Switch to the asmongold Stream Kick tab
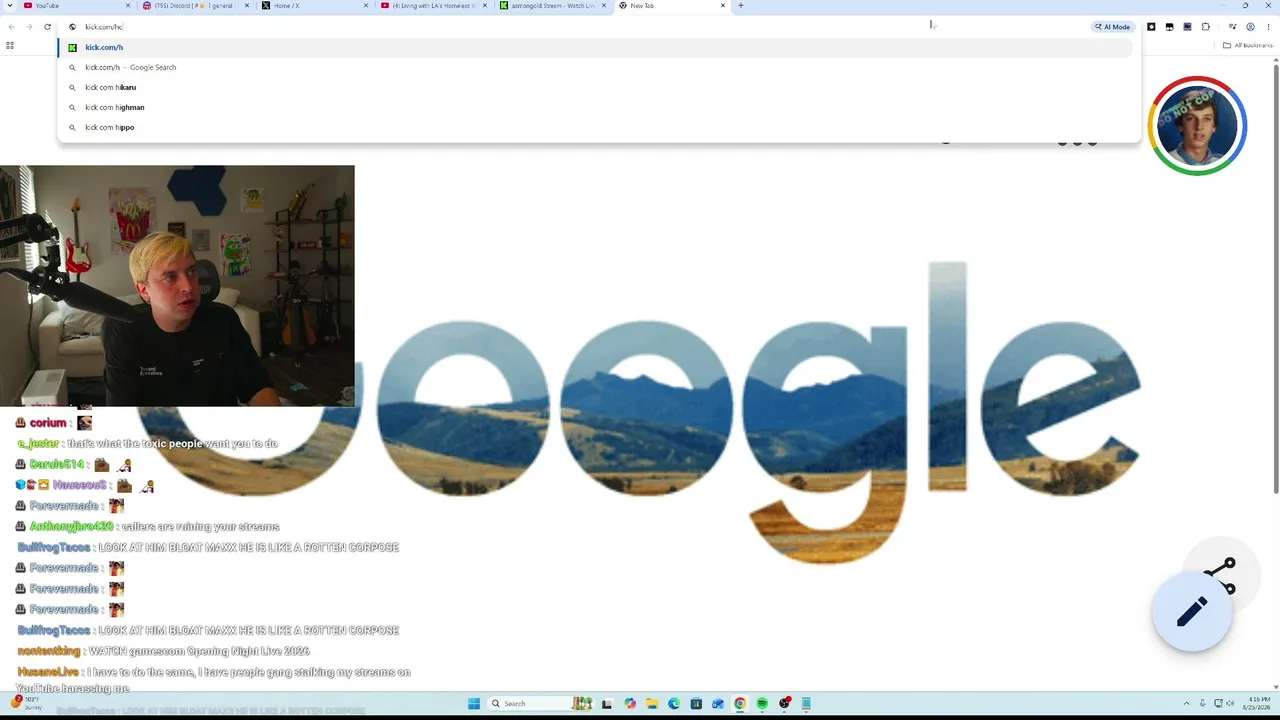 coord(552,6)
